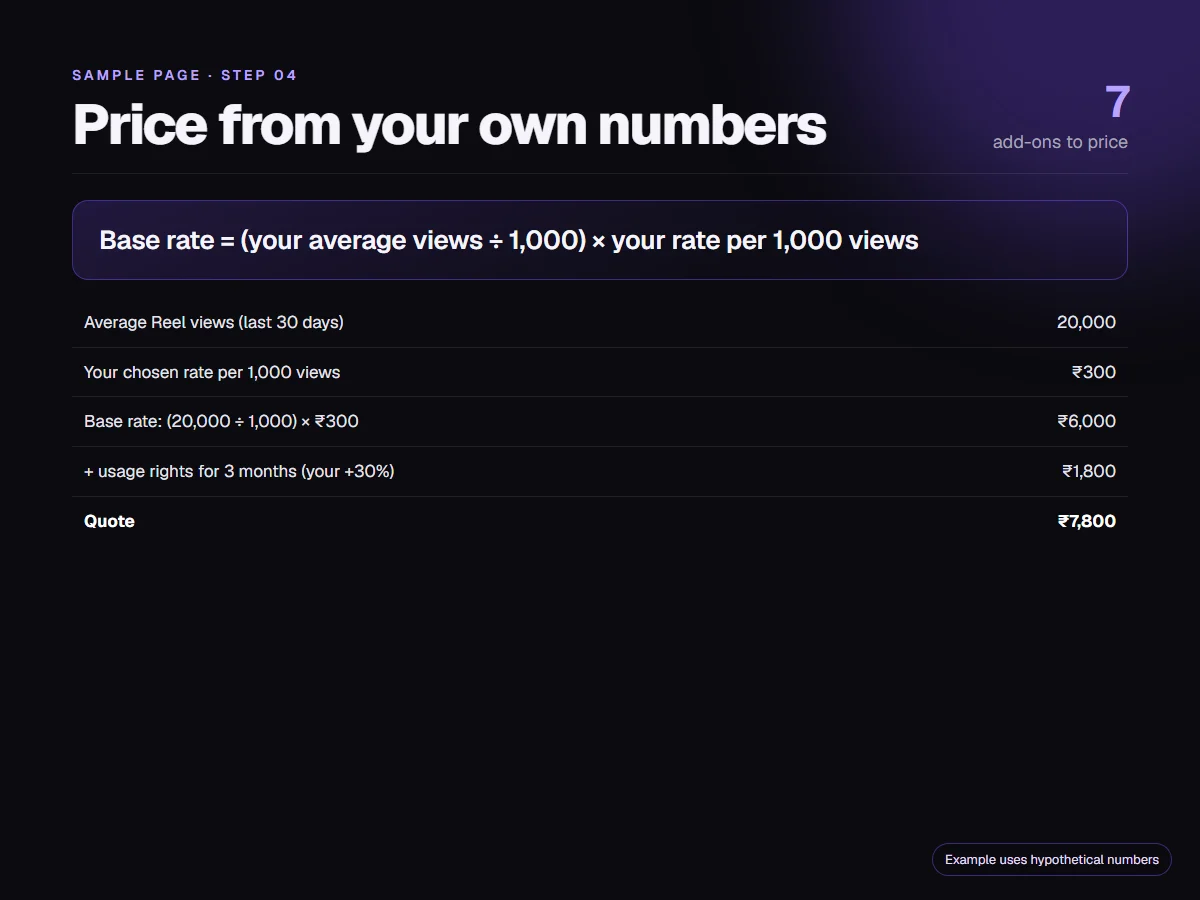Viewport: 1200px width, 900px height.
Task: Select the 'Price from your own numbers' heading
Action: [x=449, y=125]
